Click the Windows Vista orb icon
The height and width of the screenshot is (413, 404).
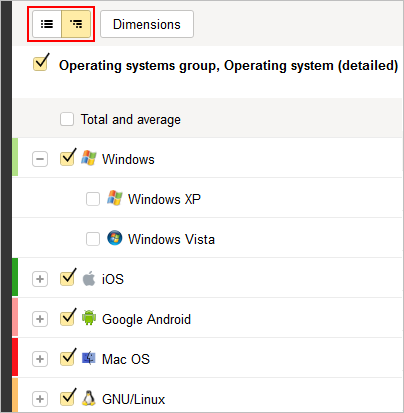pos(115,238)
